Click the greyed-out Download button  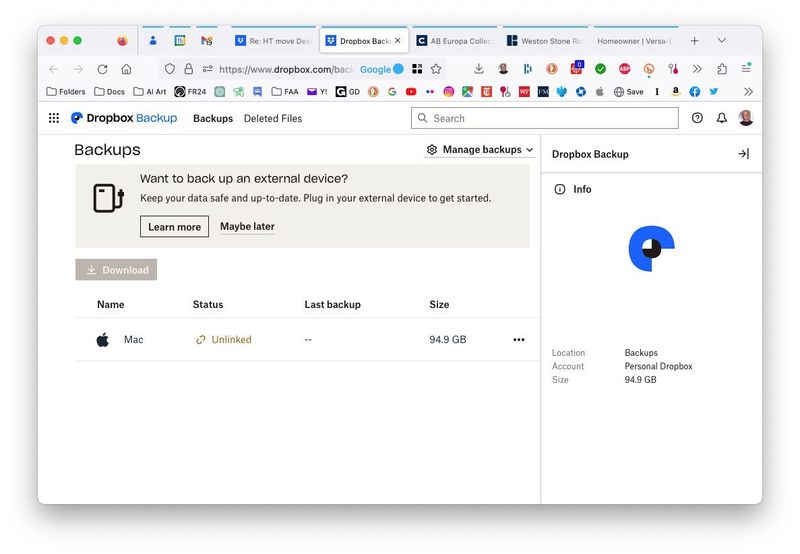pos(116,270)
